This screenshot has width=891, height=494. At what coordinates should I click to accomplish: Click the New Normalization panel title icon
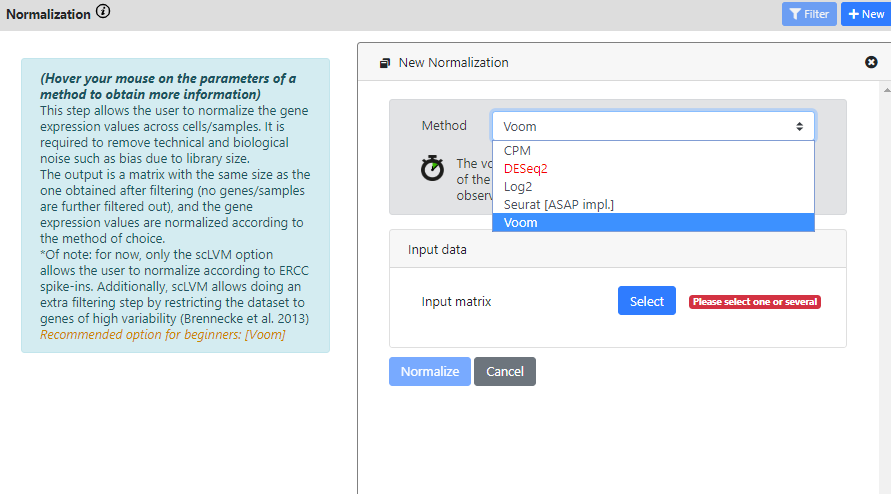[385, 63]
